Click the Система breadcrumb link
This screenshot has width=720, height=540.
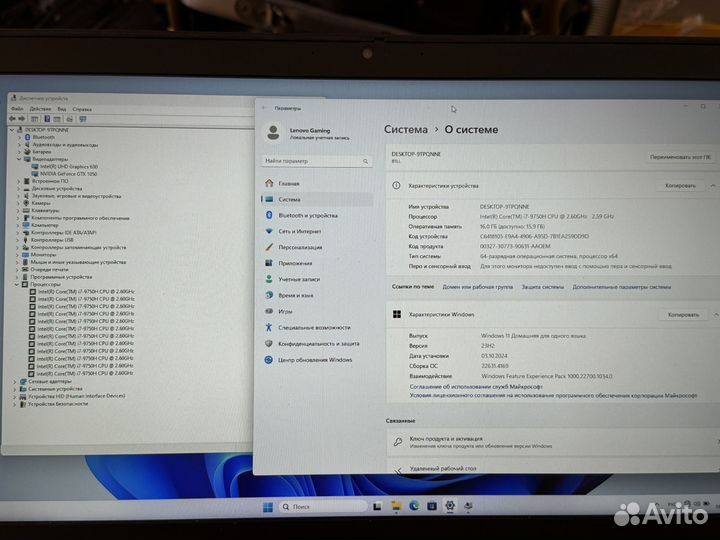pos(406,129)
